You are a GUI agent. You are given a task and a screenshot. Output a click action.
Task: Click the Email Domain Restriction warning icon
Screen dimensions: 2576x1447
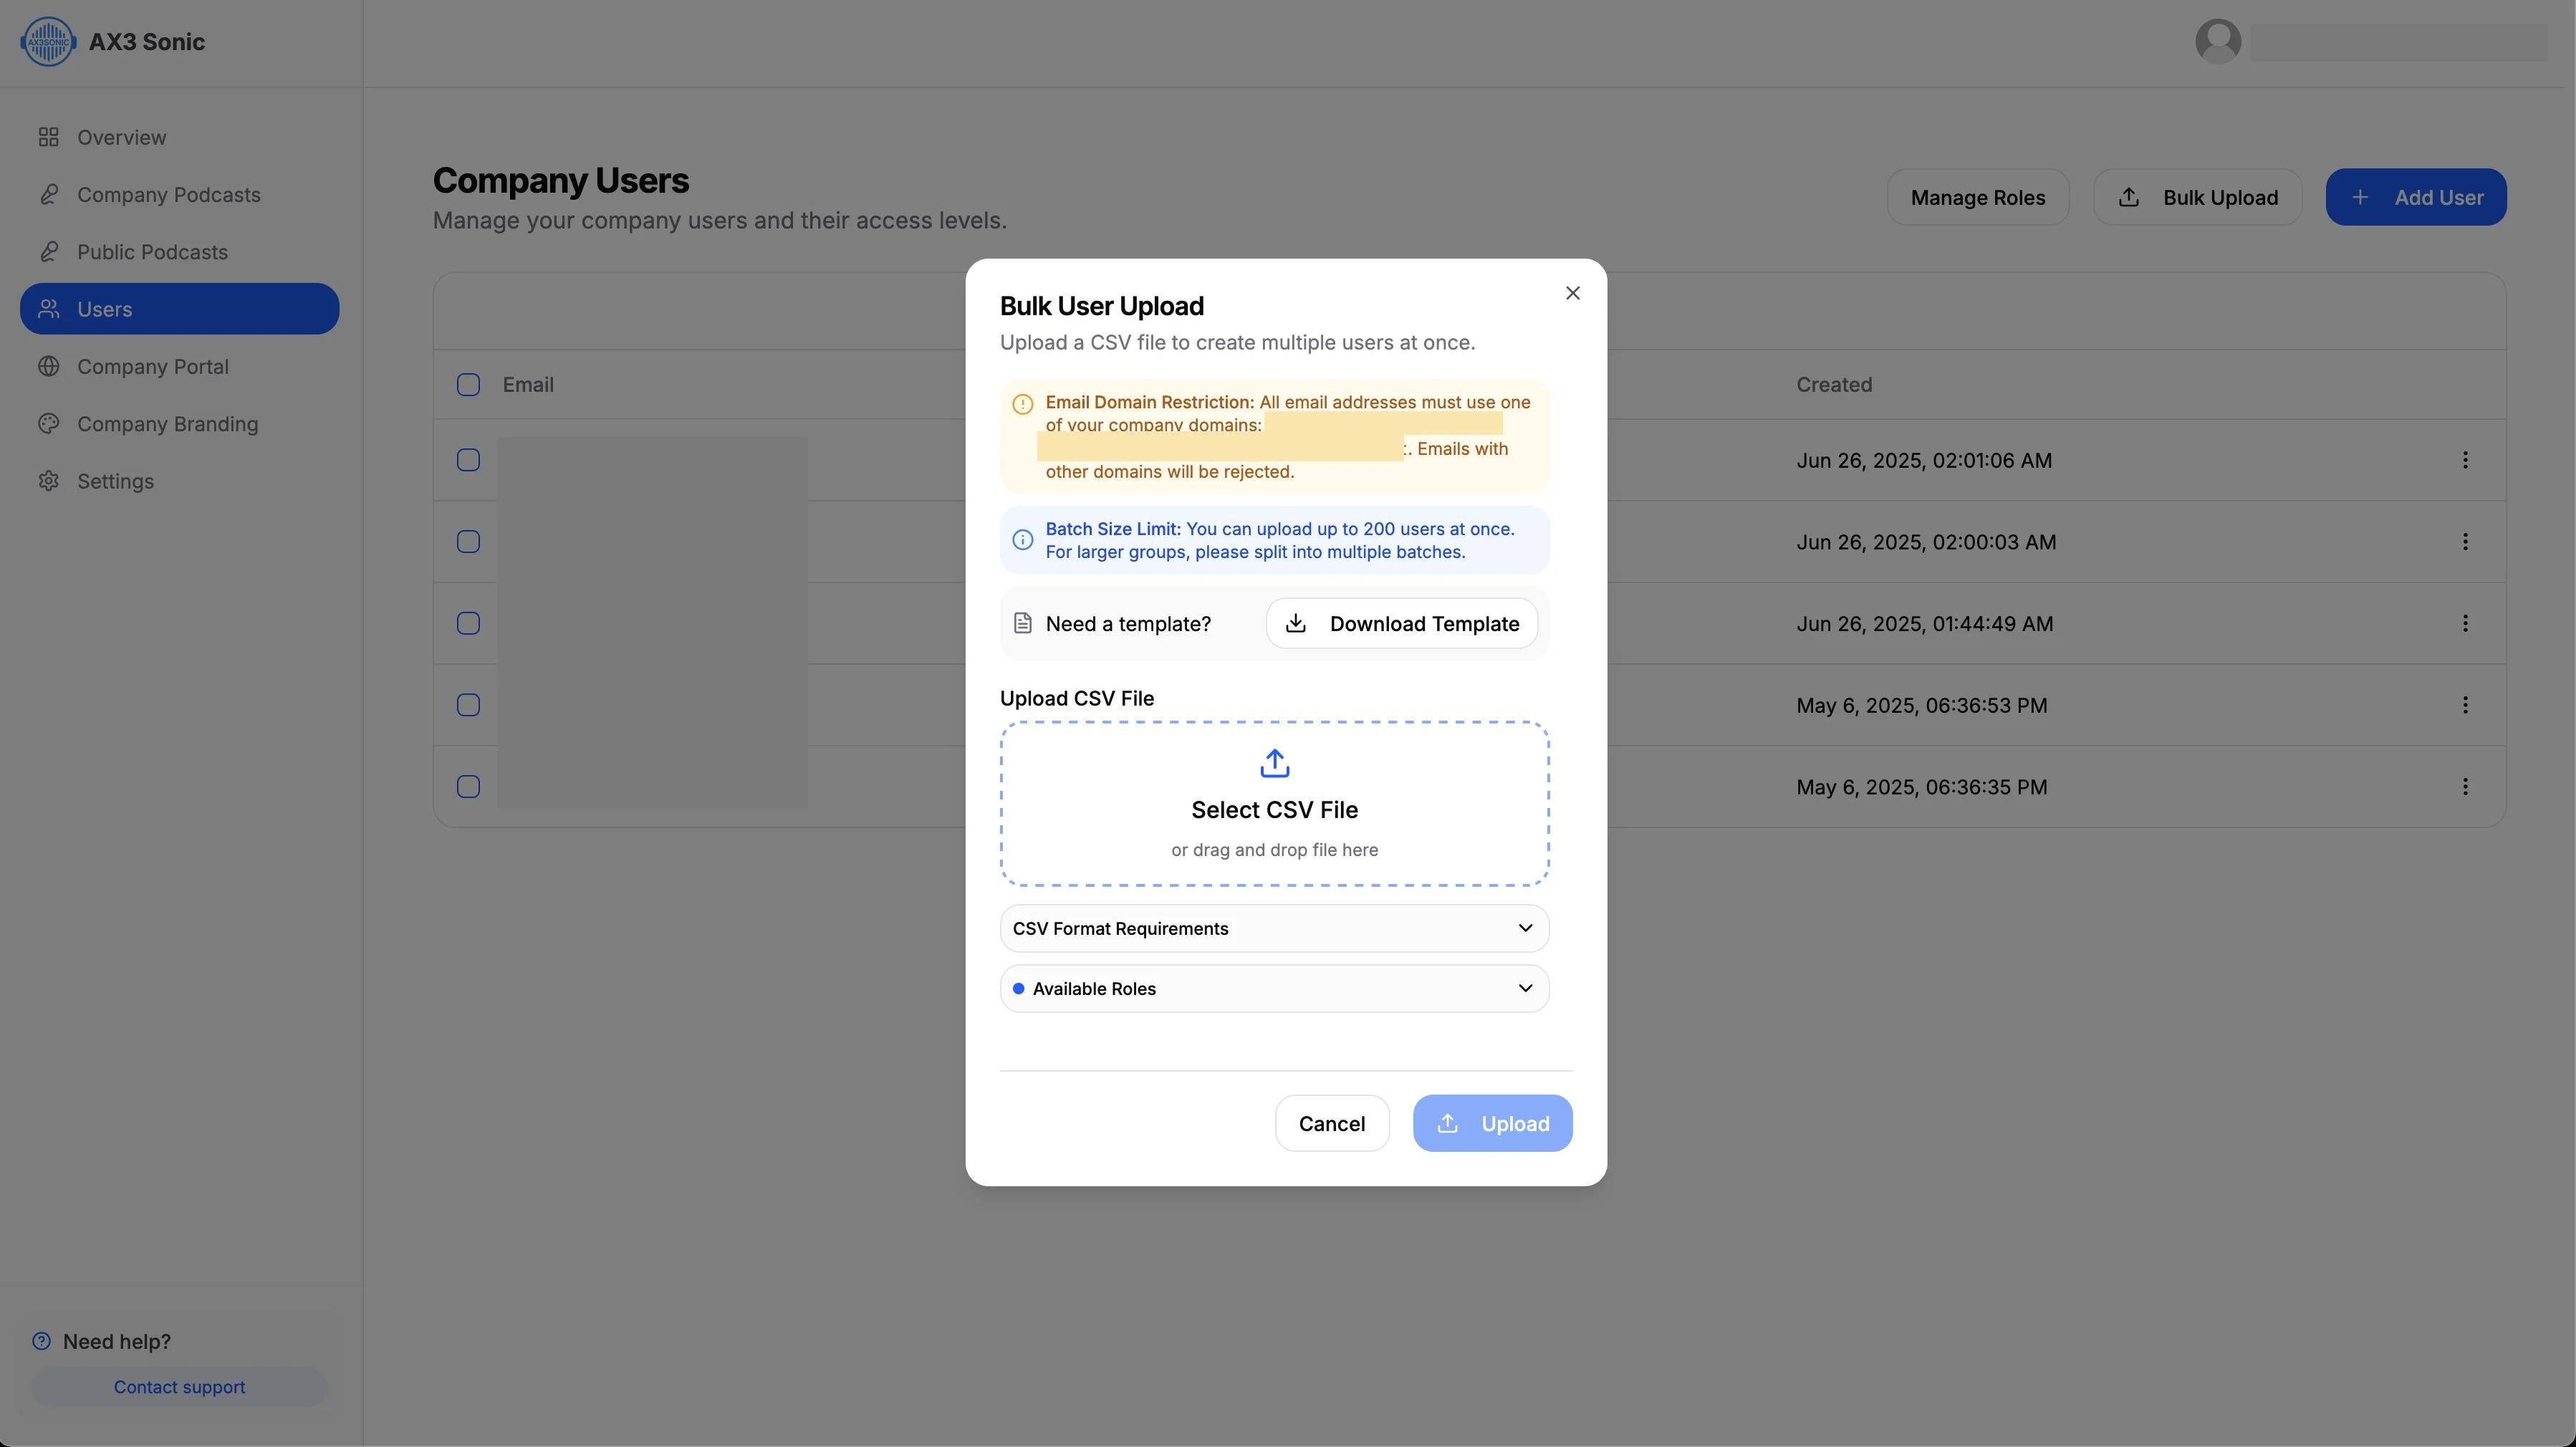[1022, 404]
